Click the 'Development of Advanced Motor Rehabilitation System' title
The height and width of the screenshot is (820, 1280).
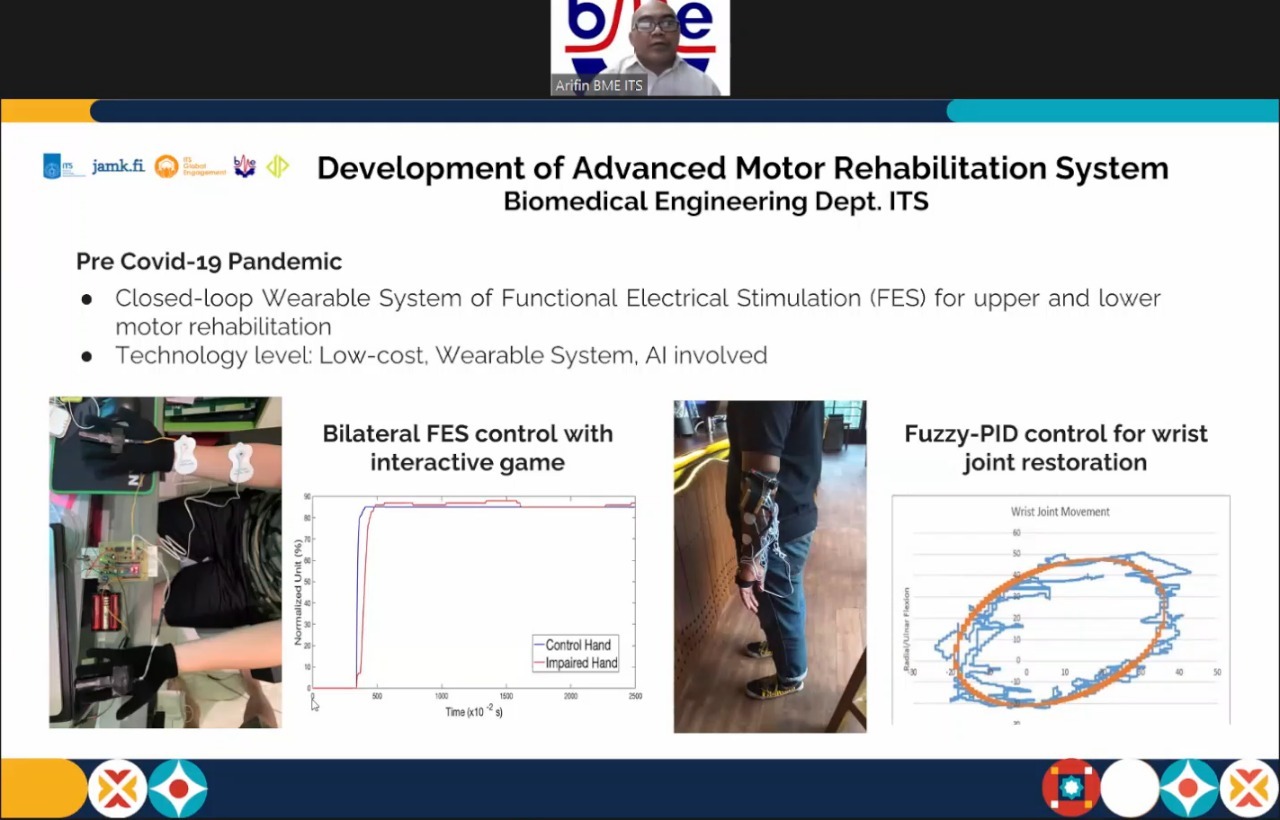click(742, 168)
